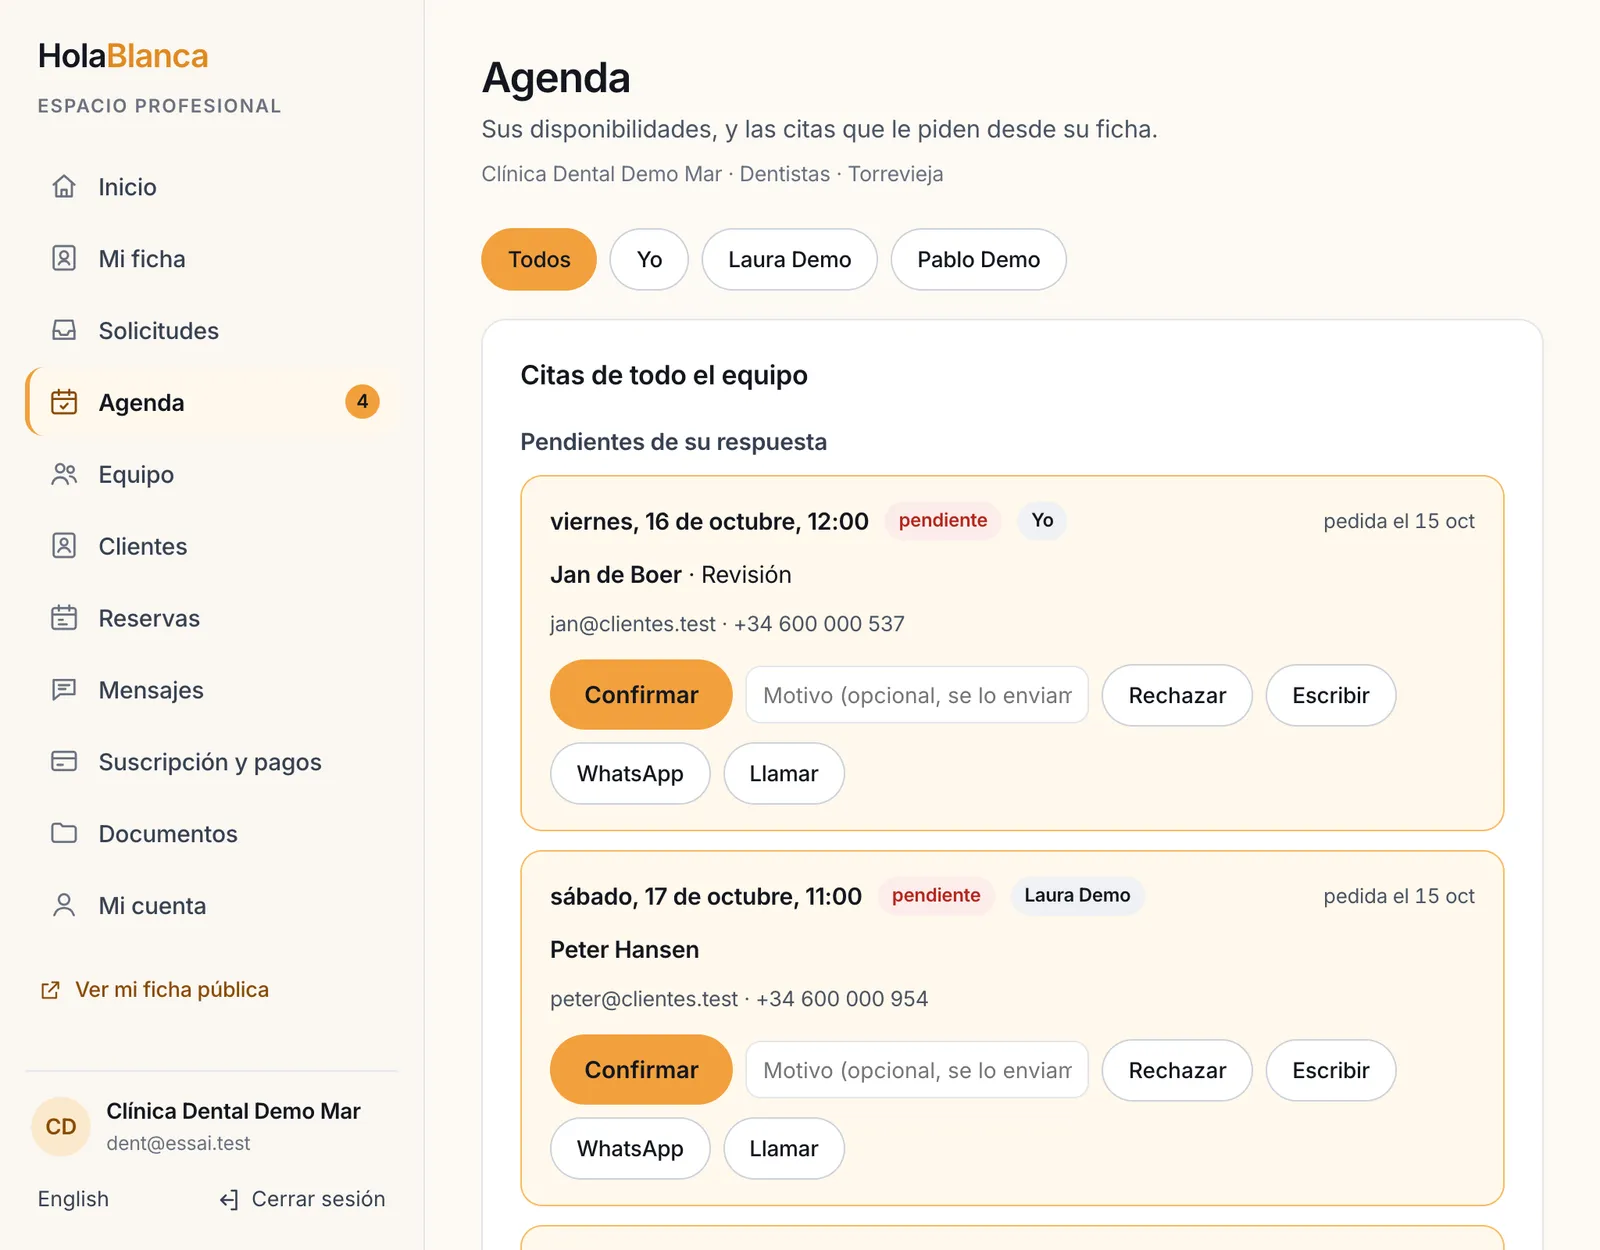Click Escribir for Peter Hansen
Image resolution: width=1600 pixels, height=1250 pixels.
pyautogui.click(x=1330, y=1070)
